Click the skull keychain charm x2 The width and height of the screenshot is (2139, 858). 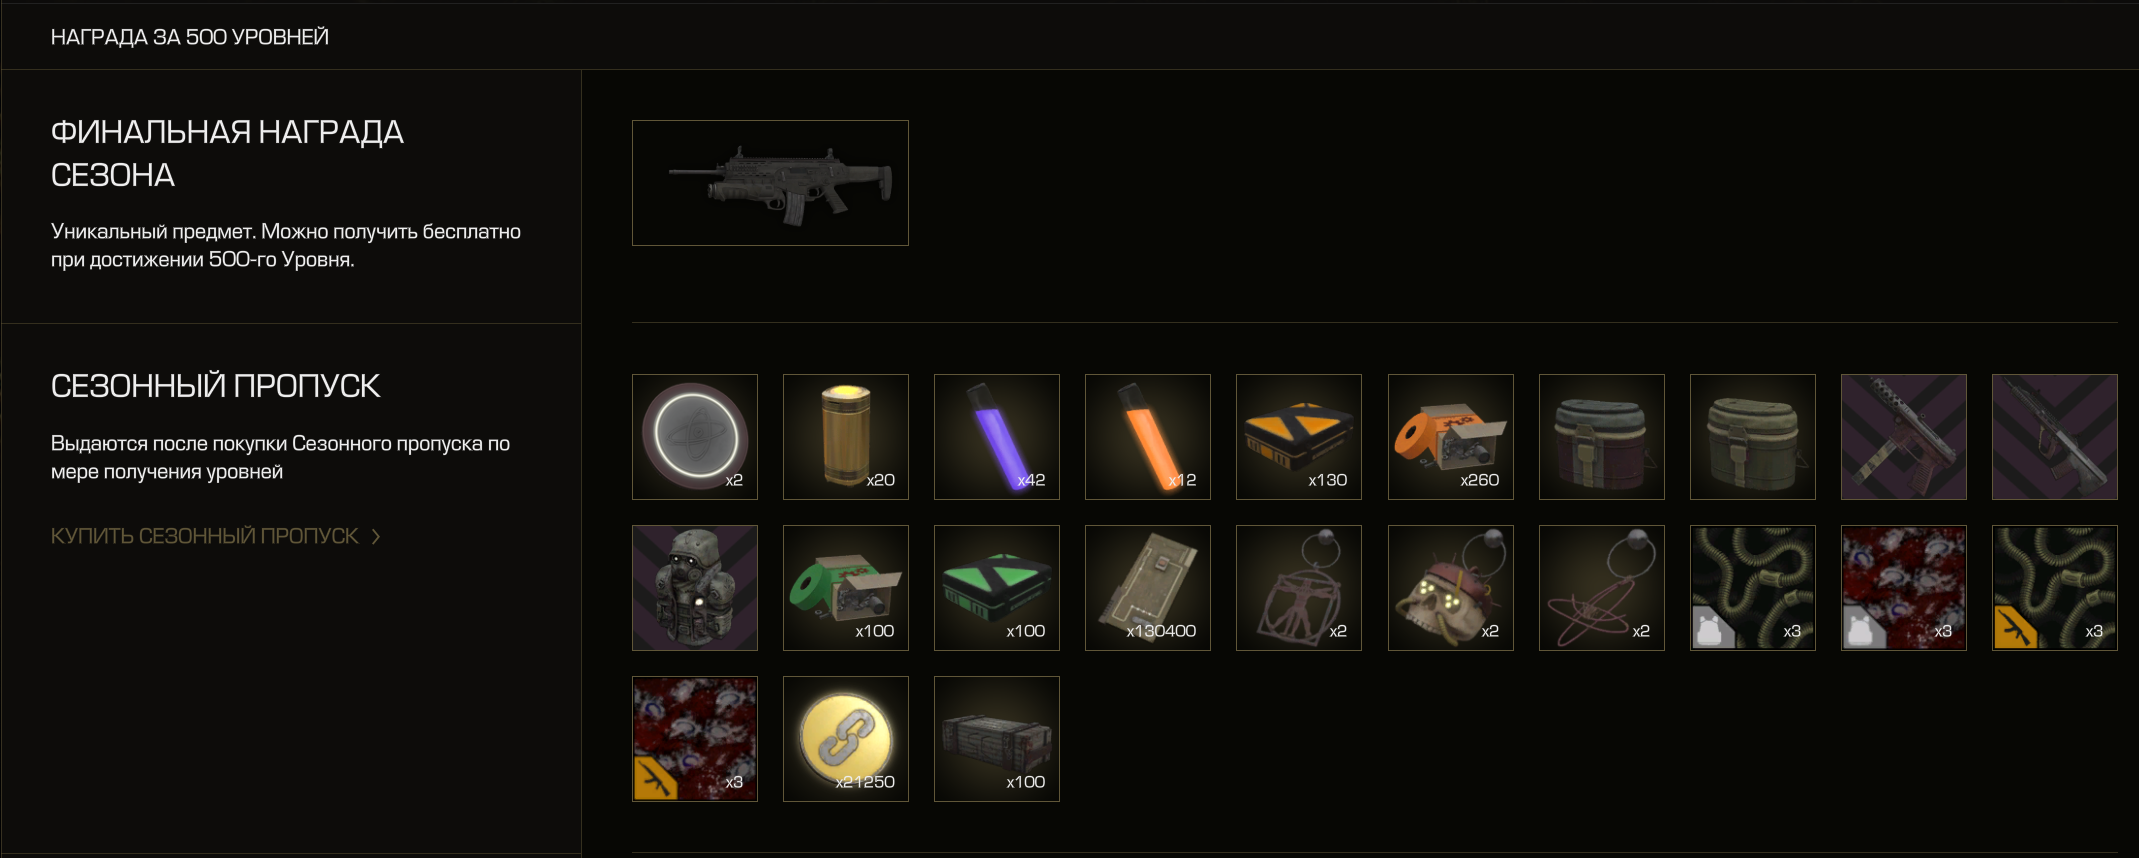1451,588
